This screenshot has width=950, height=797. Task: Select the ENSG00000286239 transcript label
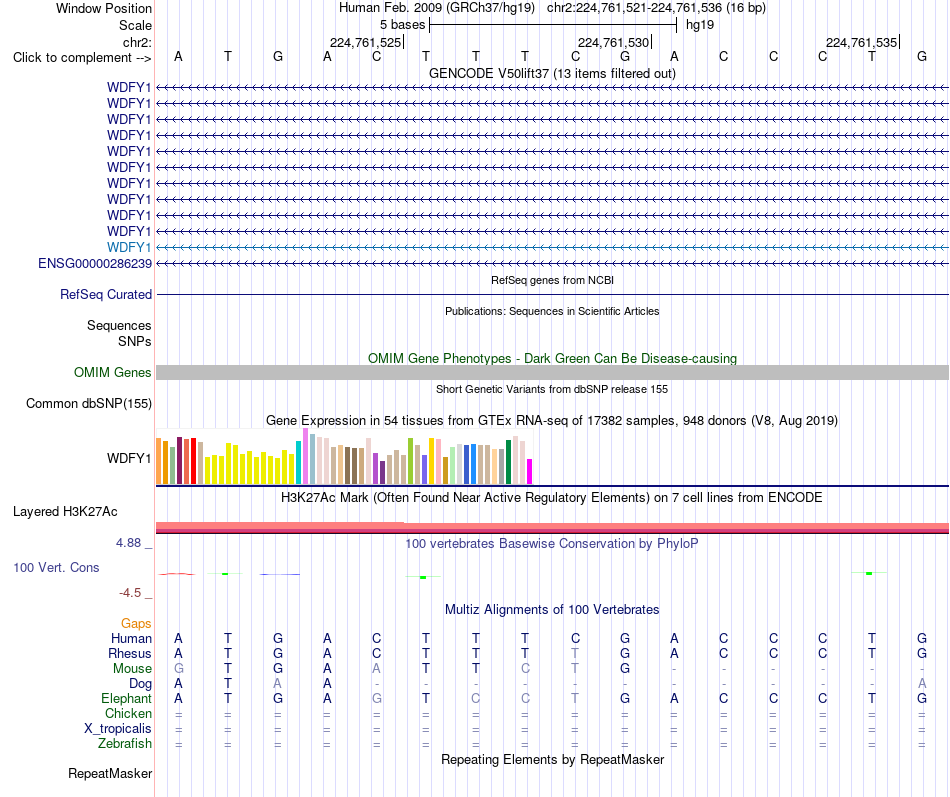pyautogui.click(x=95, y=264)
